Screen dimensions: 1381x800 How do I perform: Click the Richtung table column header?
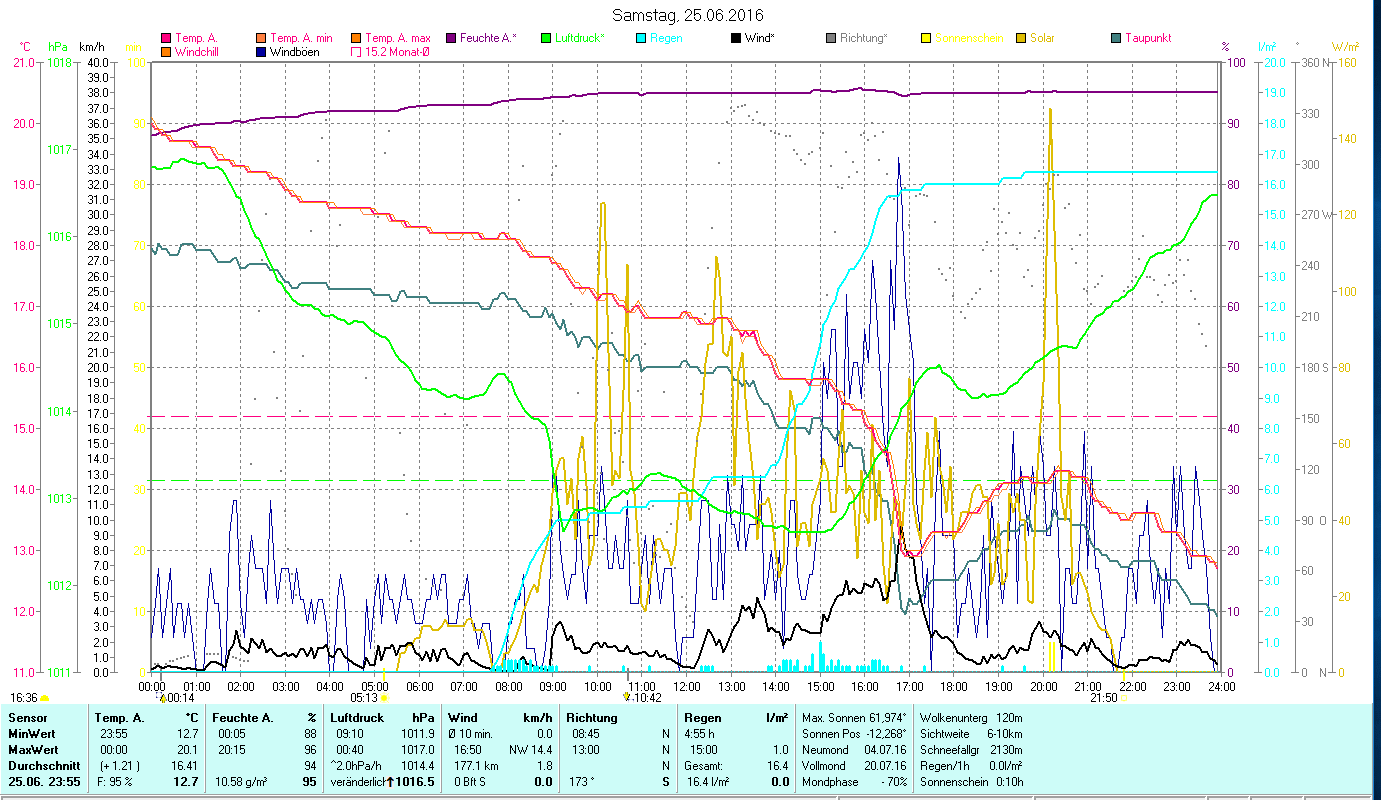(x=592, y=718)
